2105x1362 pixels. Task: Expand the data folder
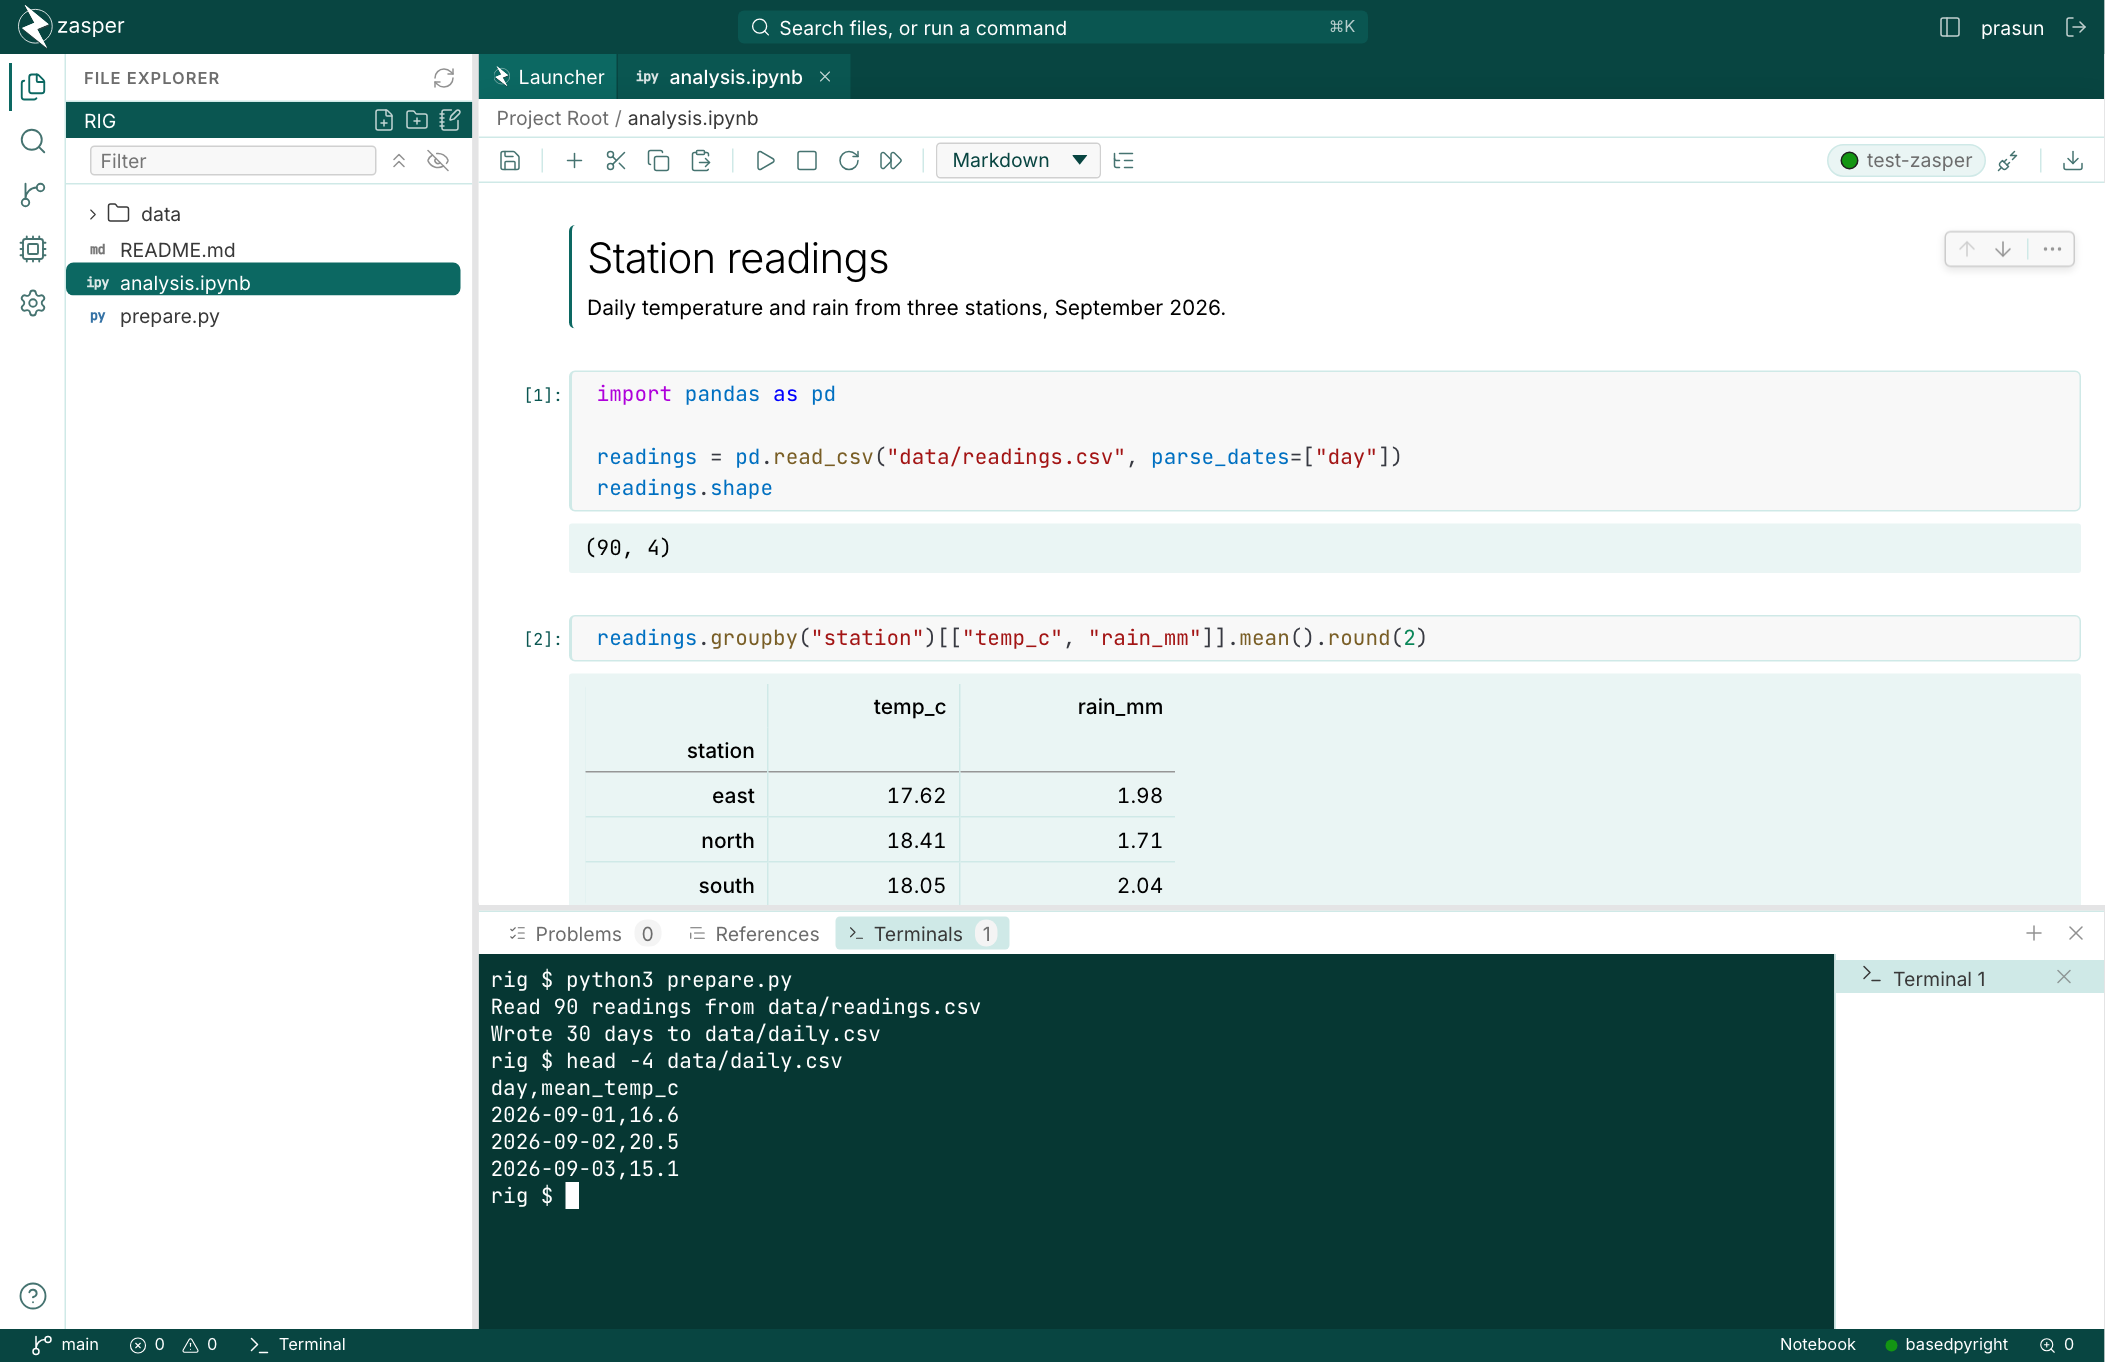pyautogui.click(x=93, y=214)
